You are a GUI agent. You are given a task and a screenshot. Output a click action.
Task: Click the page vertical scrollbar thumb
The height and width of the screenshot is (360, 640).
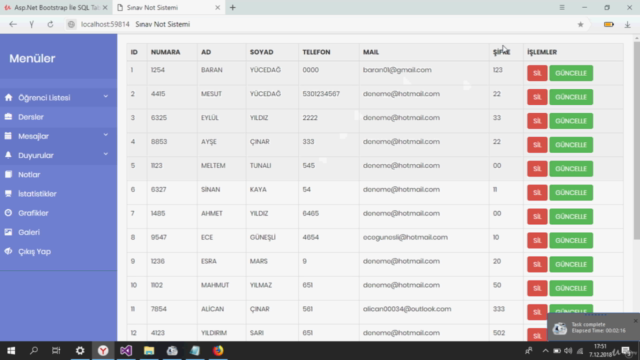point(637,141)
